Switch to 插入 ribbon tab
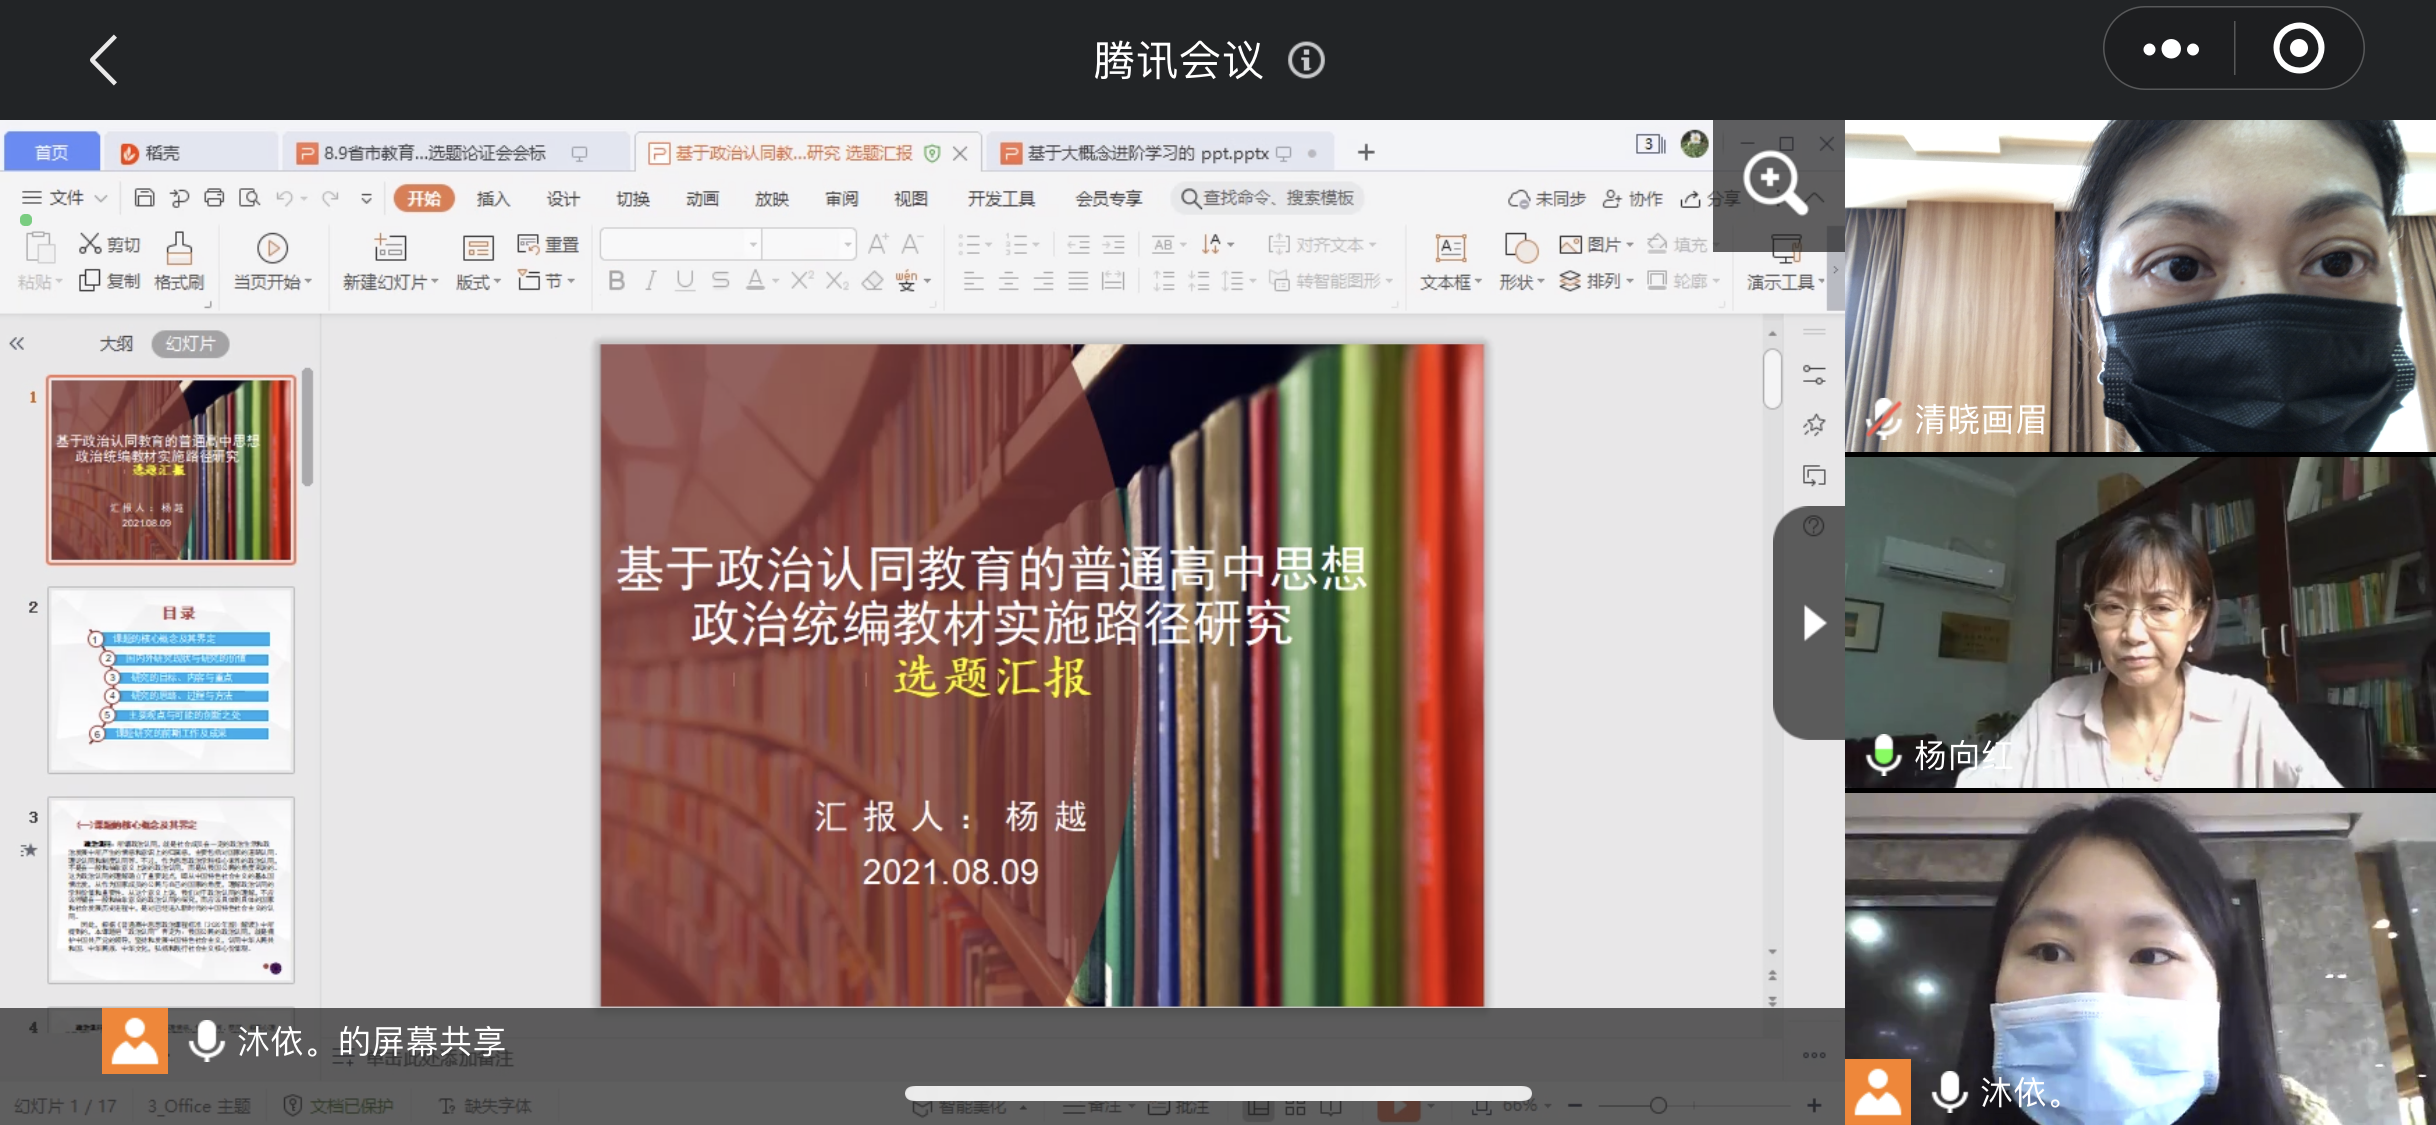The width and height of the screenshot is (2436, 1125). [493, 199]
